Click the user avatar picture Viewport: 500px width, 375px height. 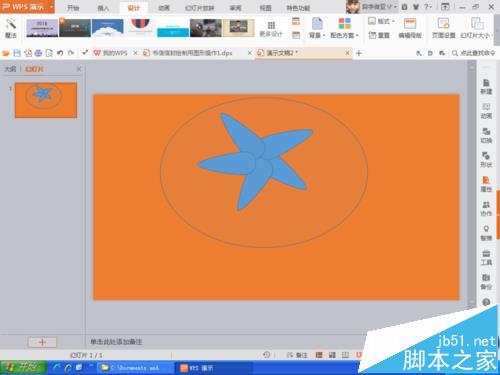[353, 7]
